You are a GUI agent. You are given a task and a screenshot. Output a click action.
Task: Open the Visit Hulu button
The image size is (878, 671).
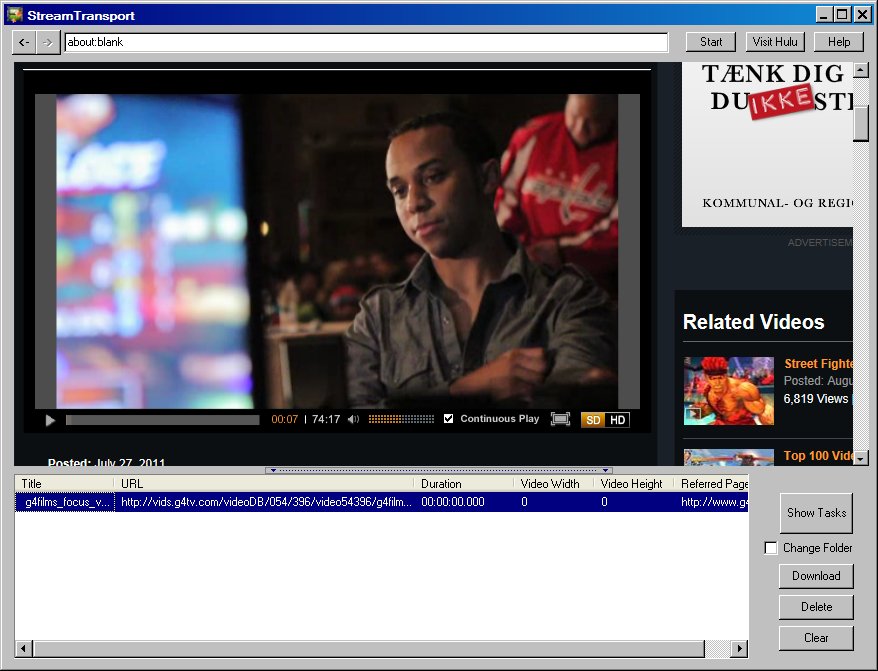pos(775,42)
